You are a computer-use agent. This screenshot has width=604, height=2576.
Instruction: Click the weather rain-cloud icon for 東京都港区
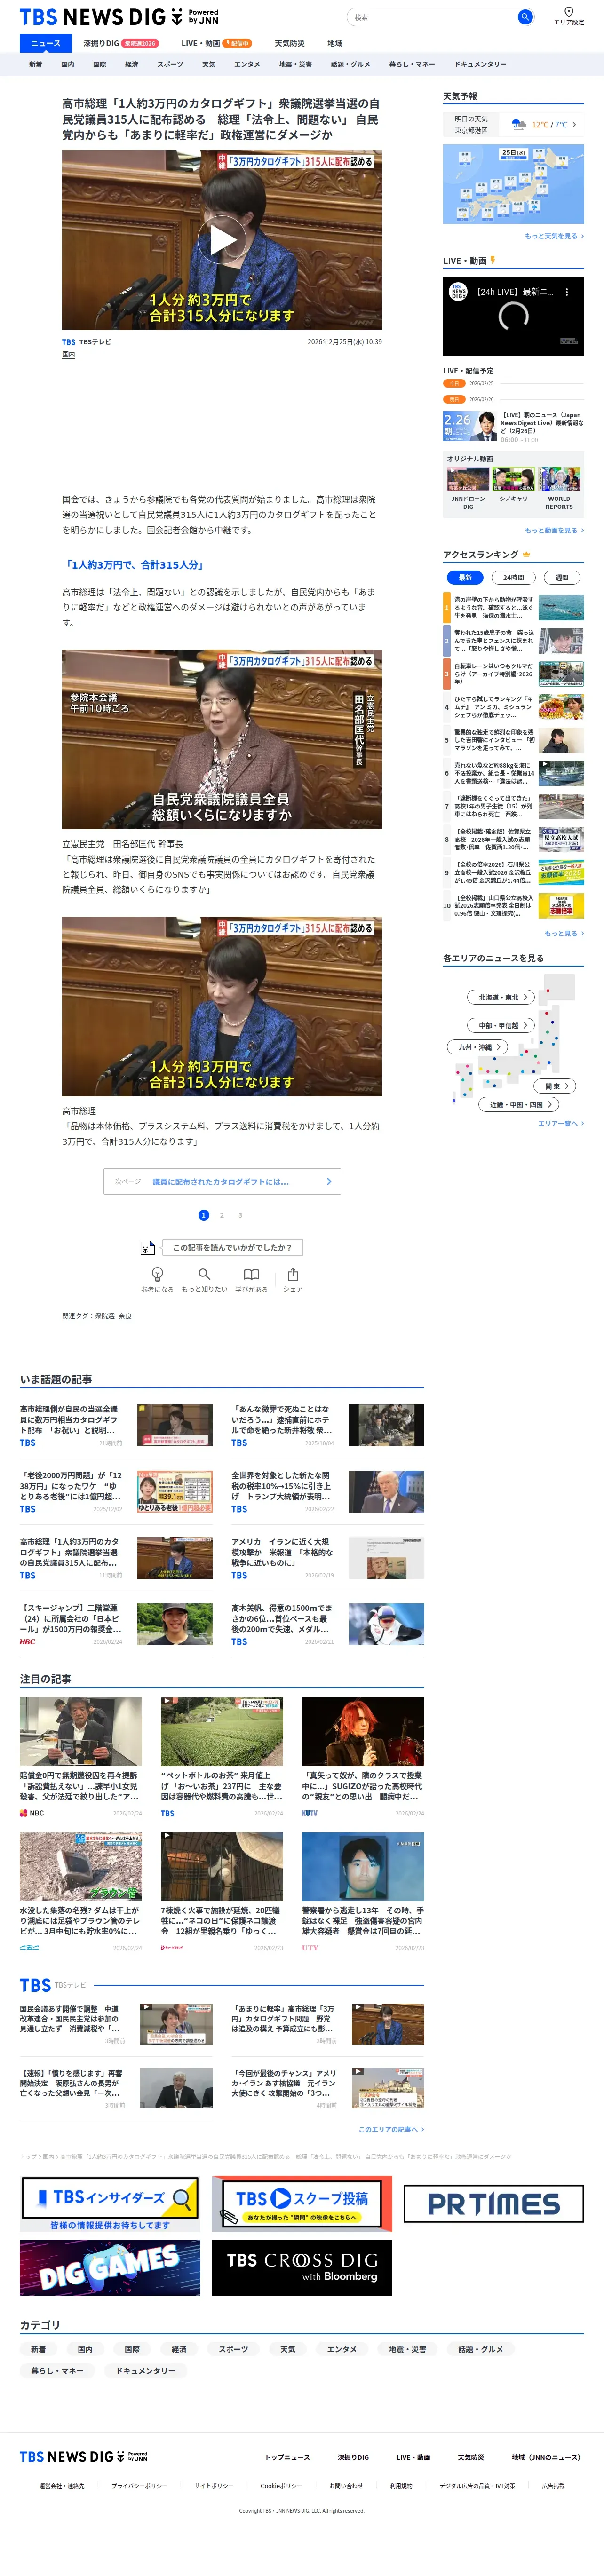(x=519, y=125)
